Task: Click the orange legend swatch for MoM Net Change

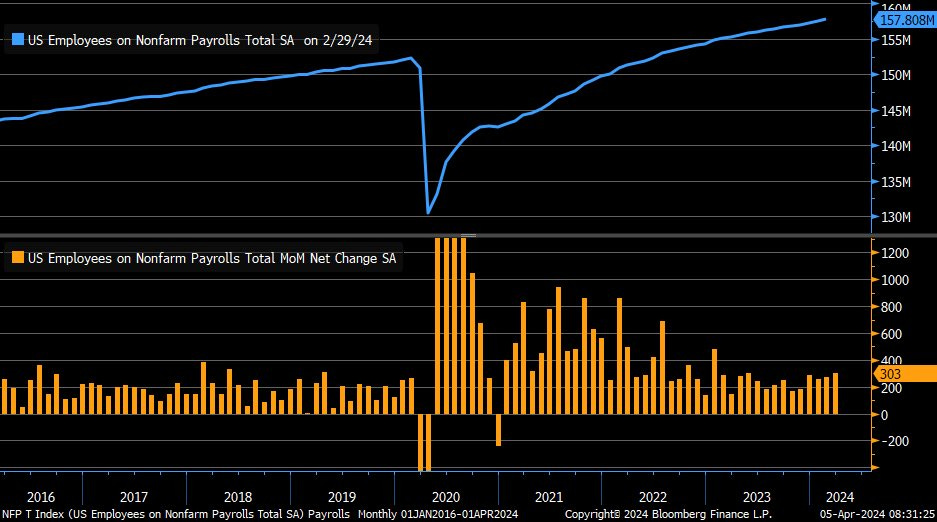Action: pyautogui.click(x=17, y=258)
